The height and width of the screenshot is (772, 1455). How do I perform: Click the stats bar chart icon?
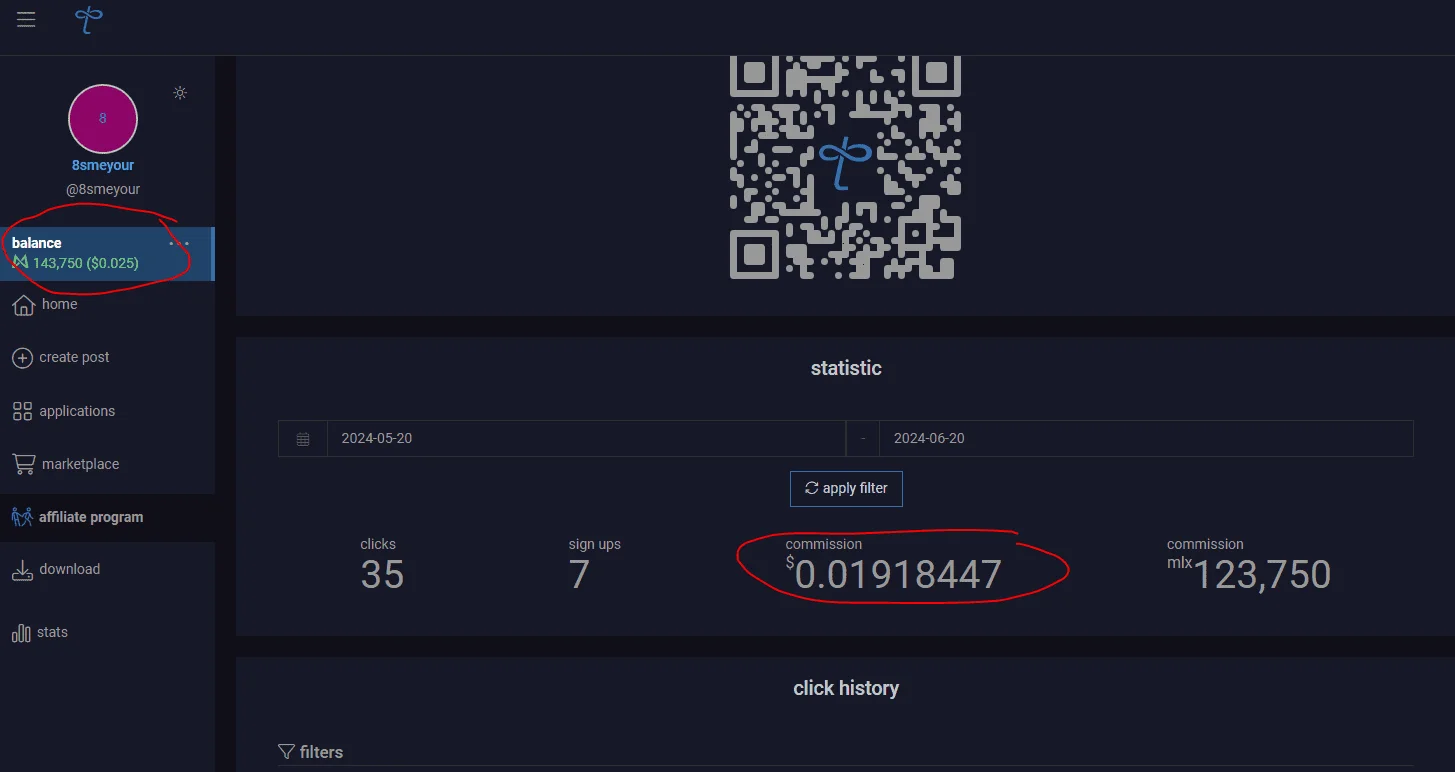pos(21,633)
